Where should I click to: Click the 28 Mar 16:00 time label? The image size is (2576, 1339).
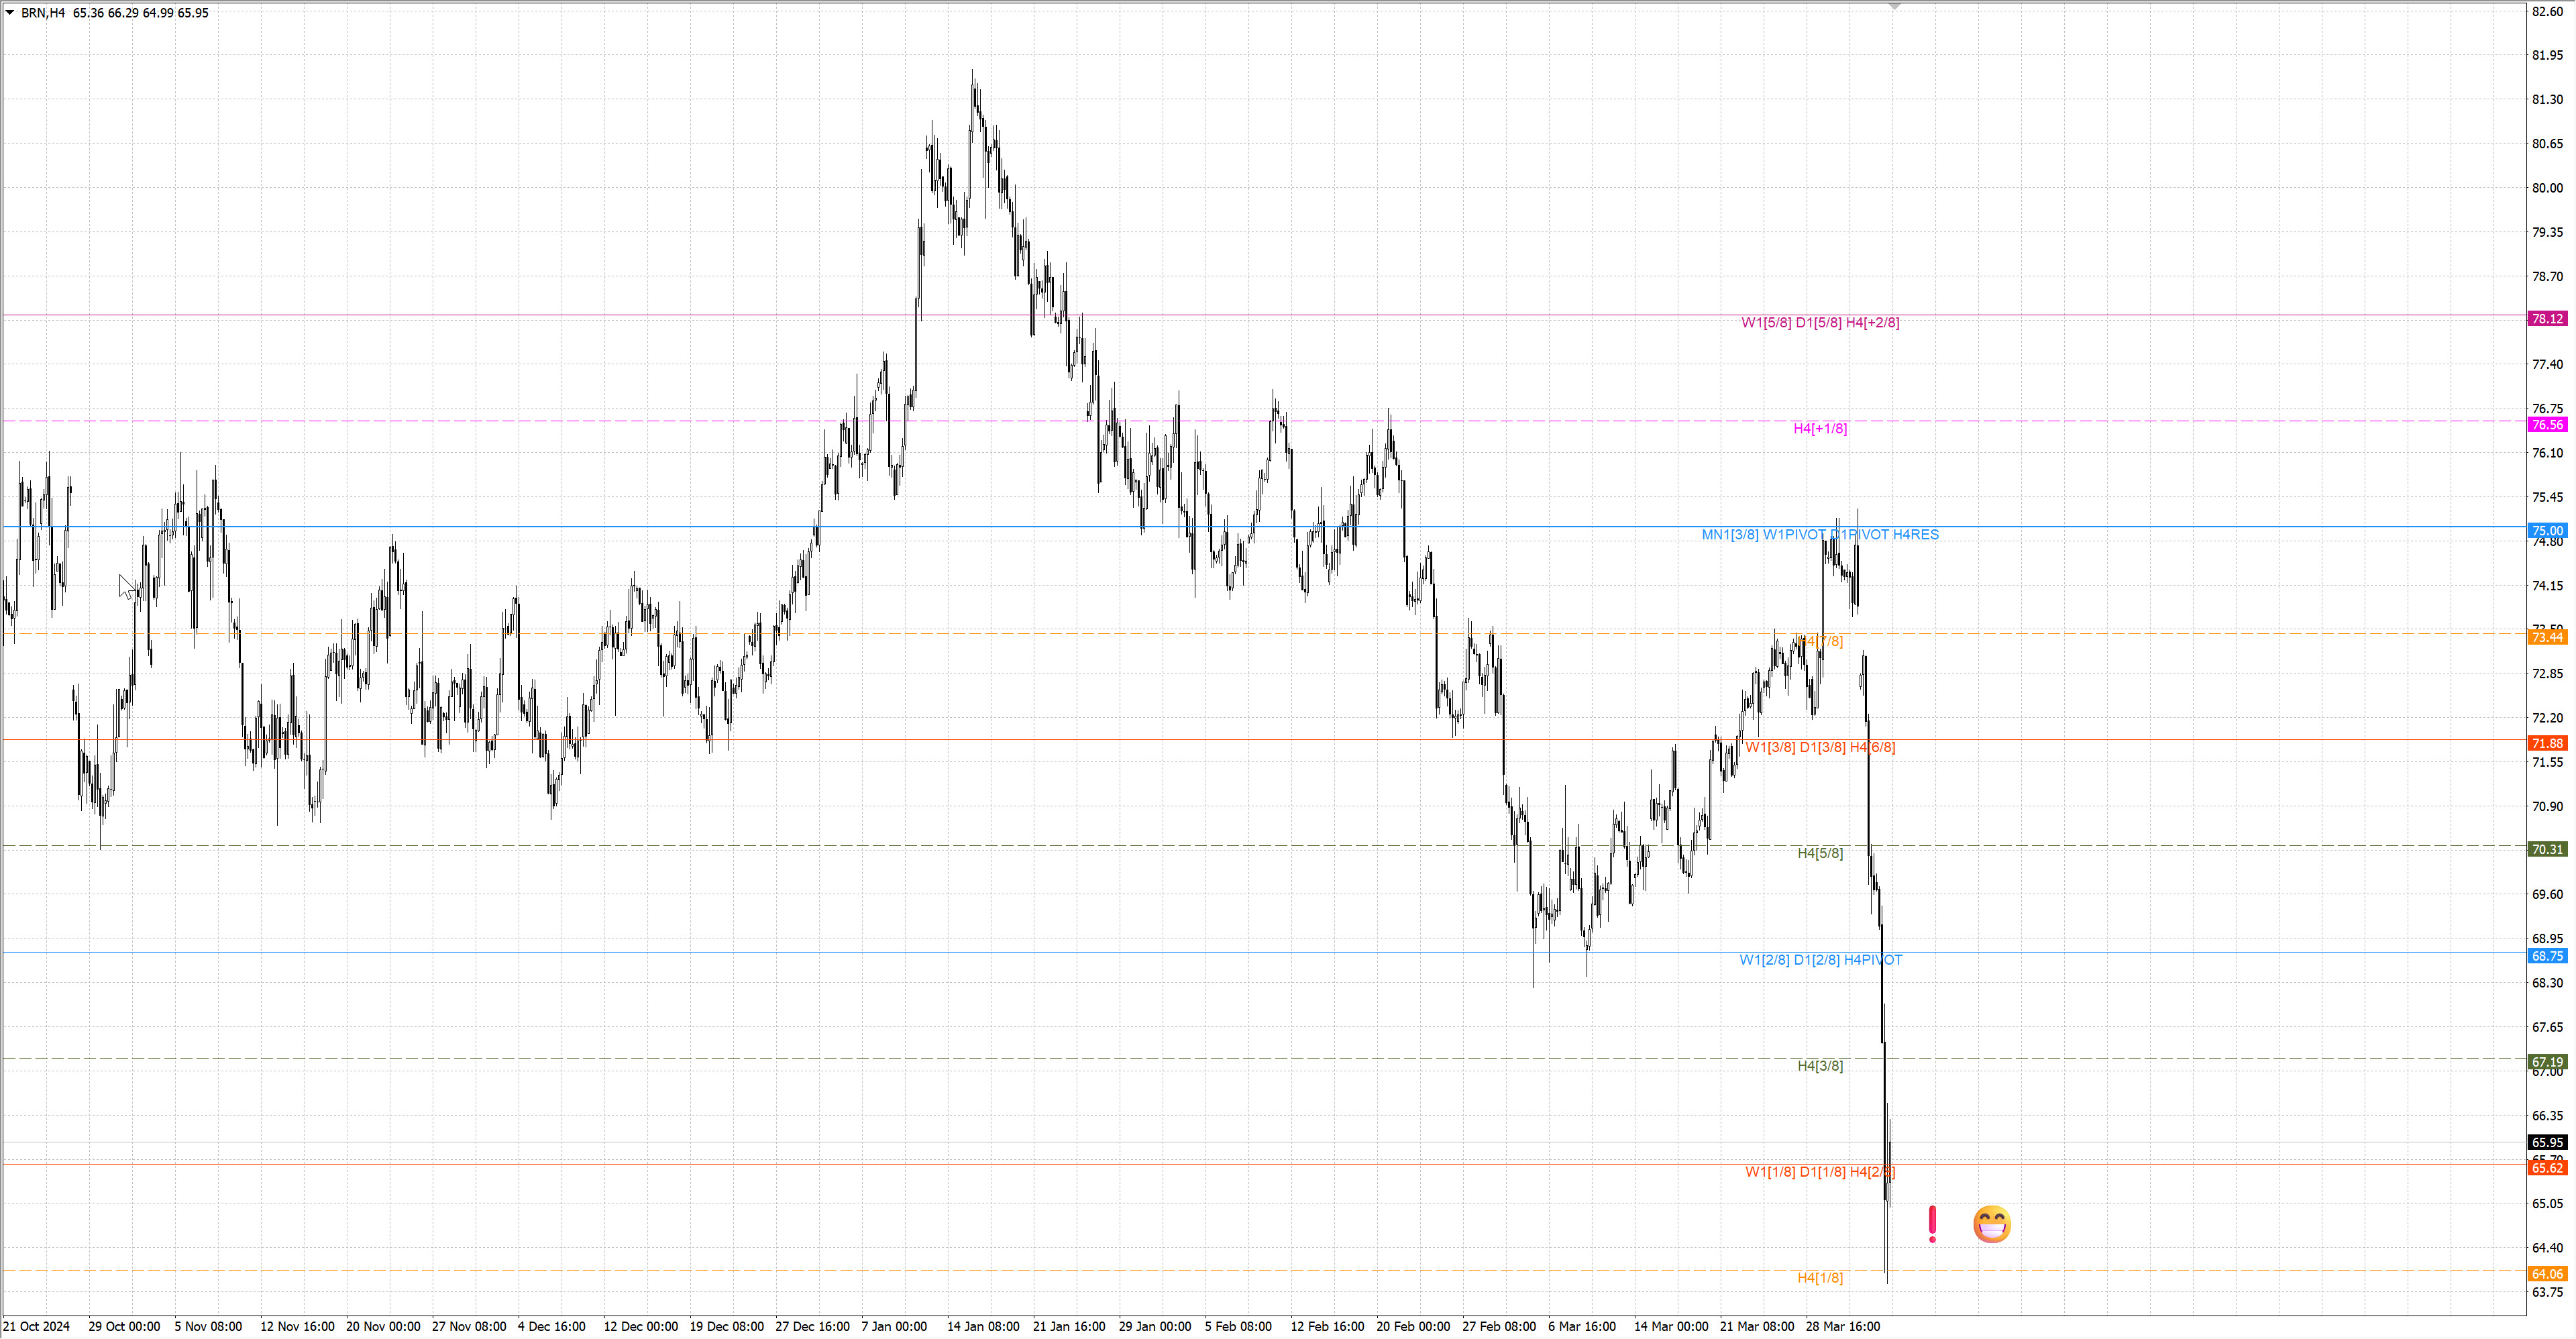tap(1842, 1327)
